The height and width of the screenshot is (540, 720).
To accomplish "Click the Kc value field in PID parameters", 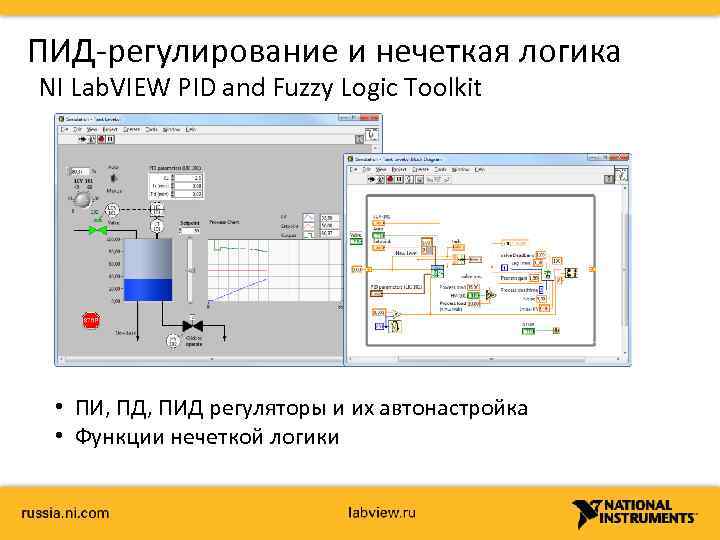I will click(189, 178).
